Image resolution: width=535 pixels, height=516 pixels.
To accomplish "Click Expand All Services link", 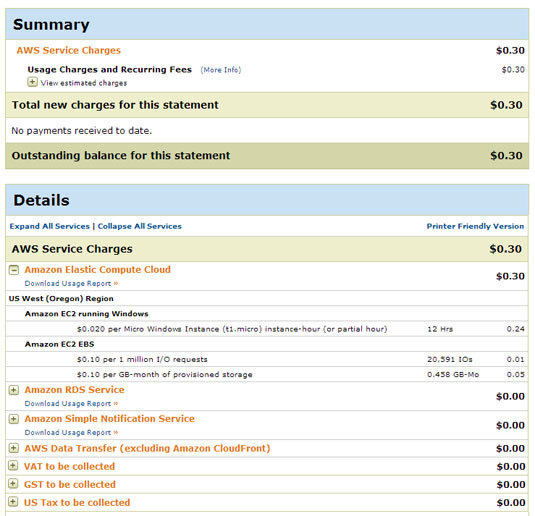I will pyautogui.click(x=49, y=226).
